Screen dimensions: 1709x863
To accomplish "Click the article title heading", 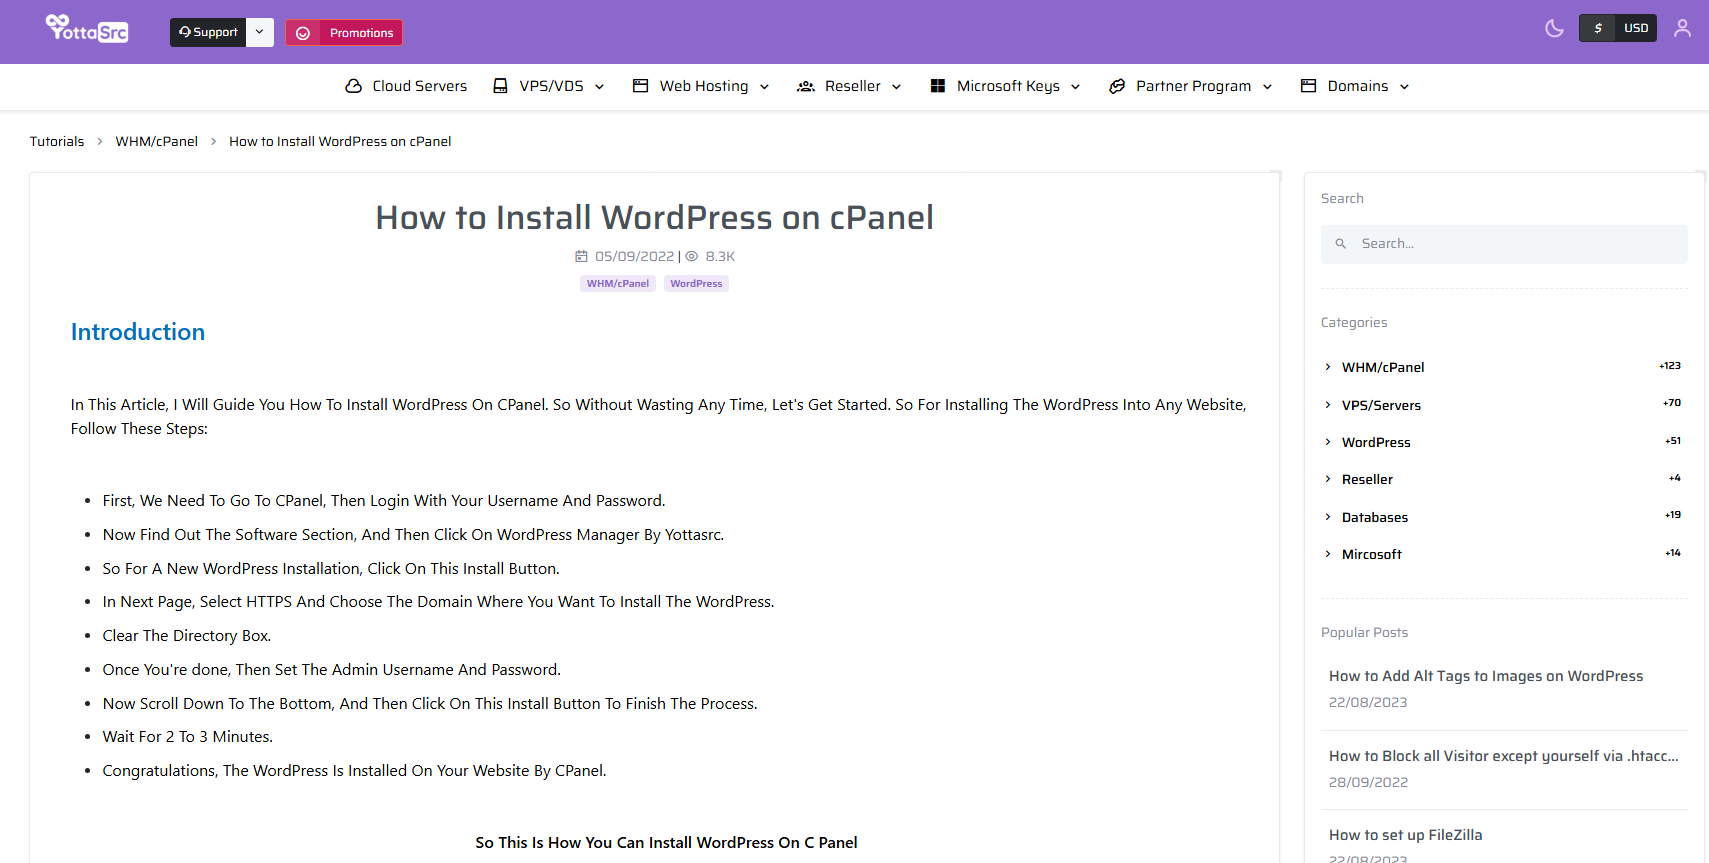I will [x=654, y=217].
